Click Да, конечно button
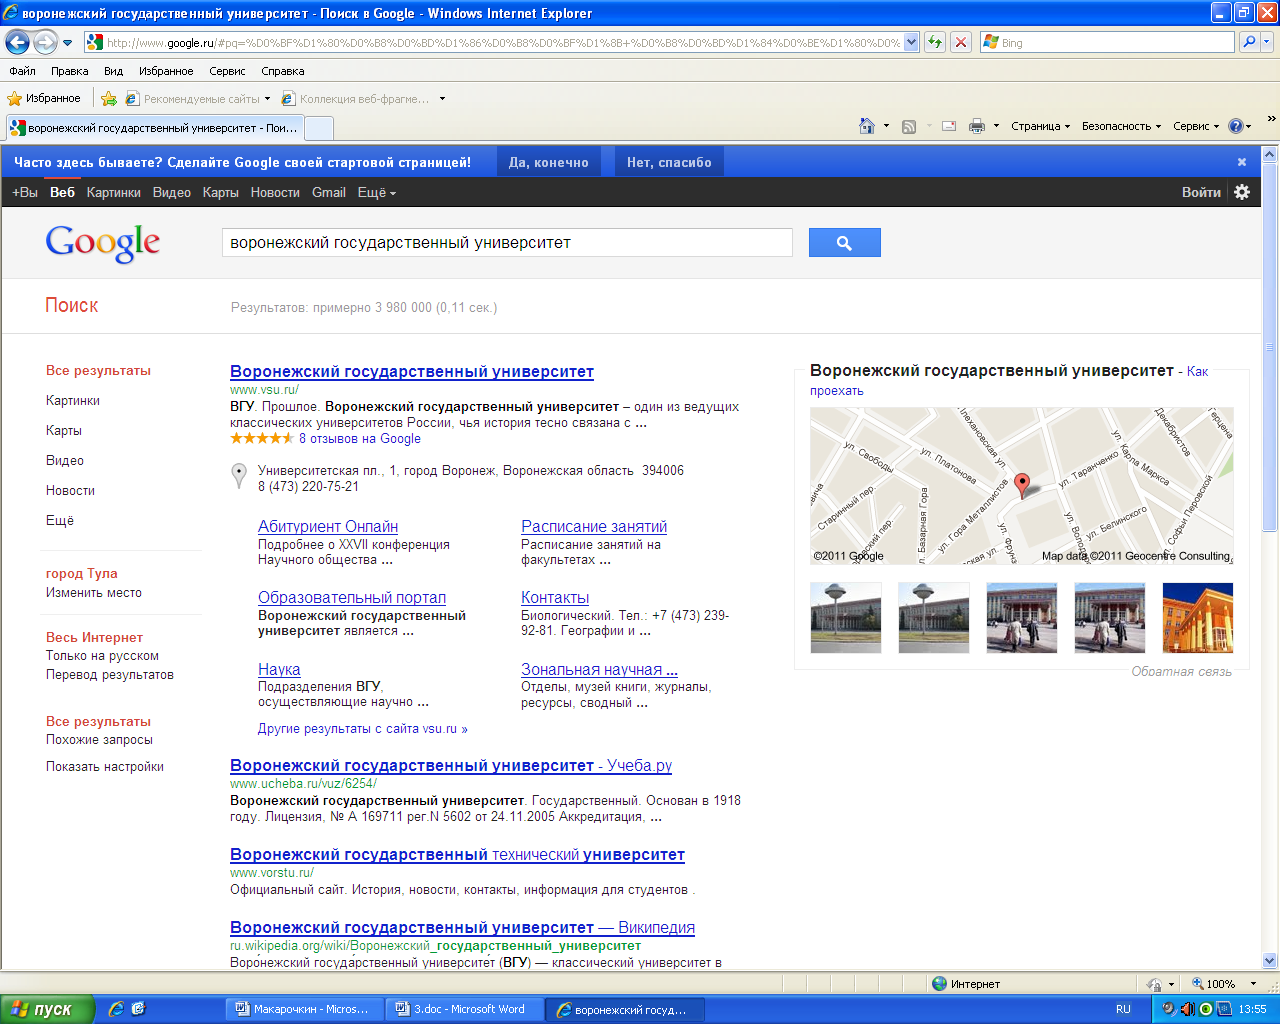1280x1024 pixels. [x=548, y=162]
